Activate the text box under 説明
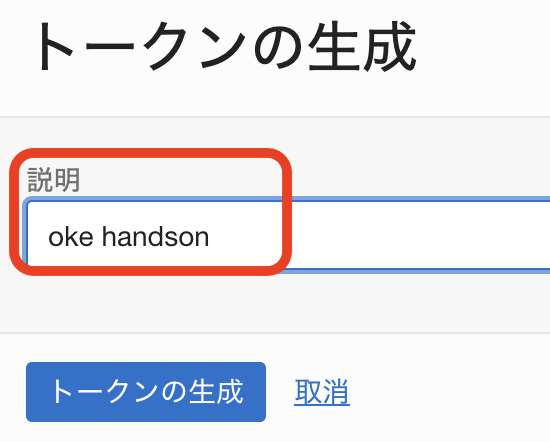The image size is (550, 442). pyautogui.click(x=288, y=236)
